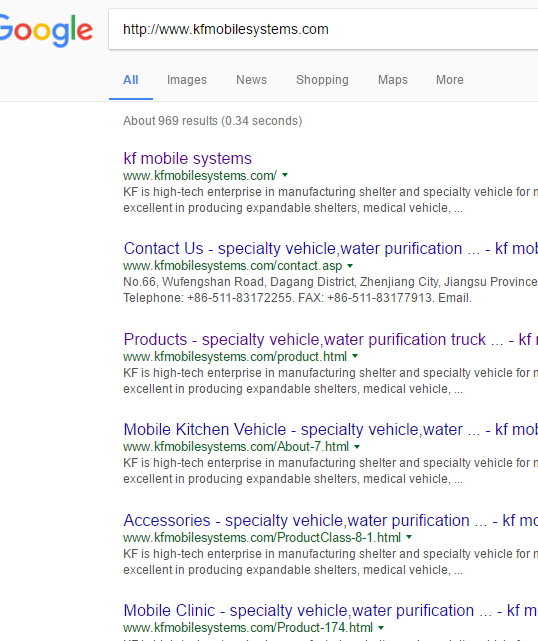Screen dimensions: 538x641
Task: Click the Google logo
Action: click(x=46, y=31)
